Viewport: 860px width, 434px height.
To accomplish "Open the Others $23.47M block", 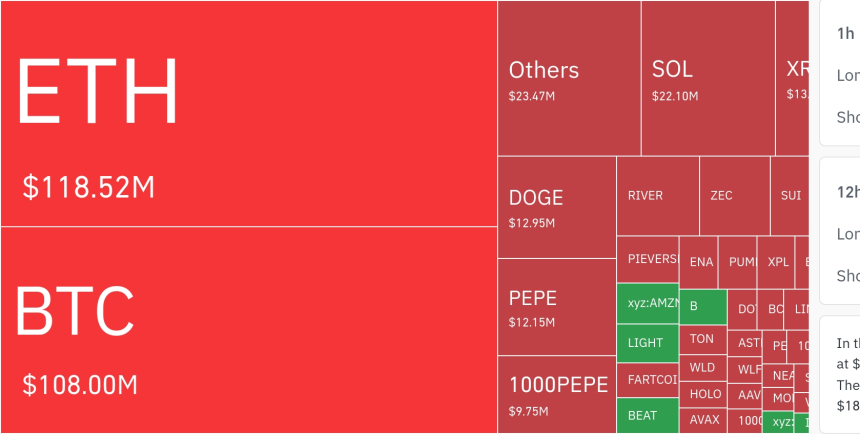I will click(x=568, y=80).
